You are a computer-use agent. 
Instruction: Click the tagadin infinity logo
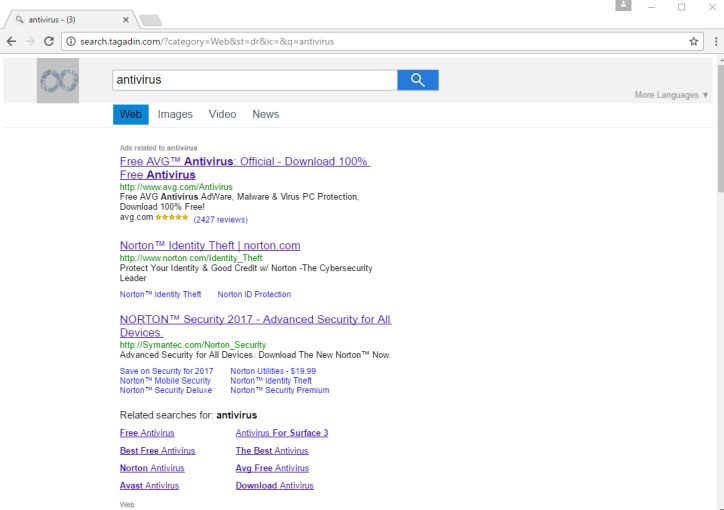coord(58,80)
